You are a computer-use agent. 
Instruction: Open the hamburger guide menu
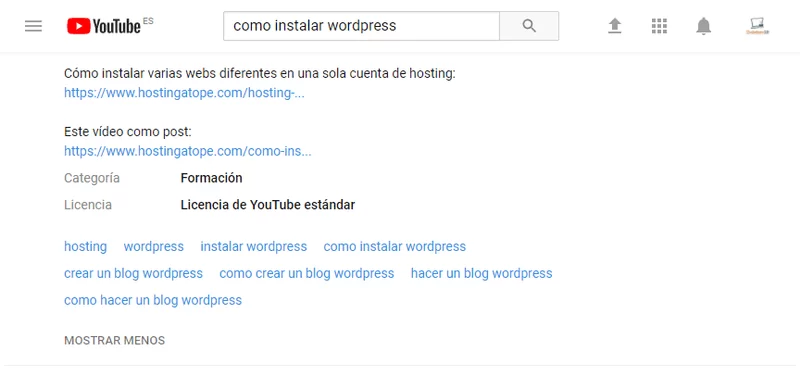[x=33, y=26]
